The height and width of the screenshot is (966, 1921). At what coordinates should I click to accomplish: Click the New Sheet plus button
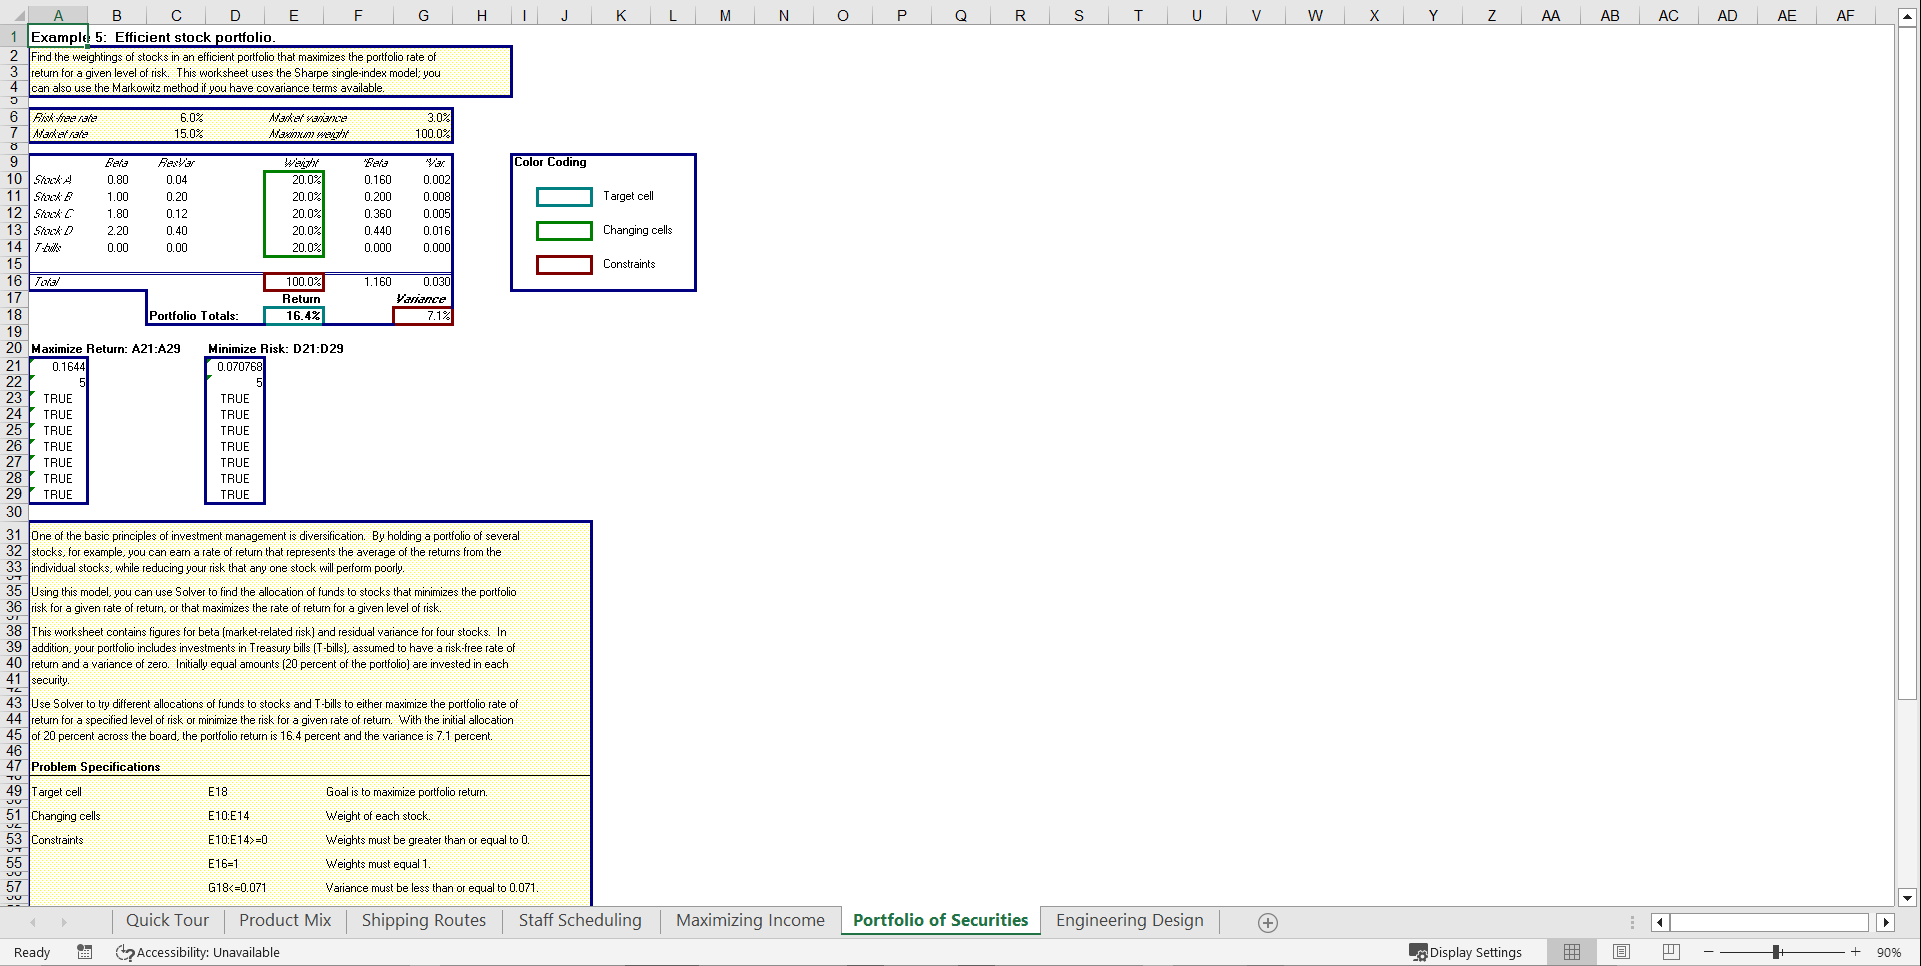click(x=1267, y=922)
